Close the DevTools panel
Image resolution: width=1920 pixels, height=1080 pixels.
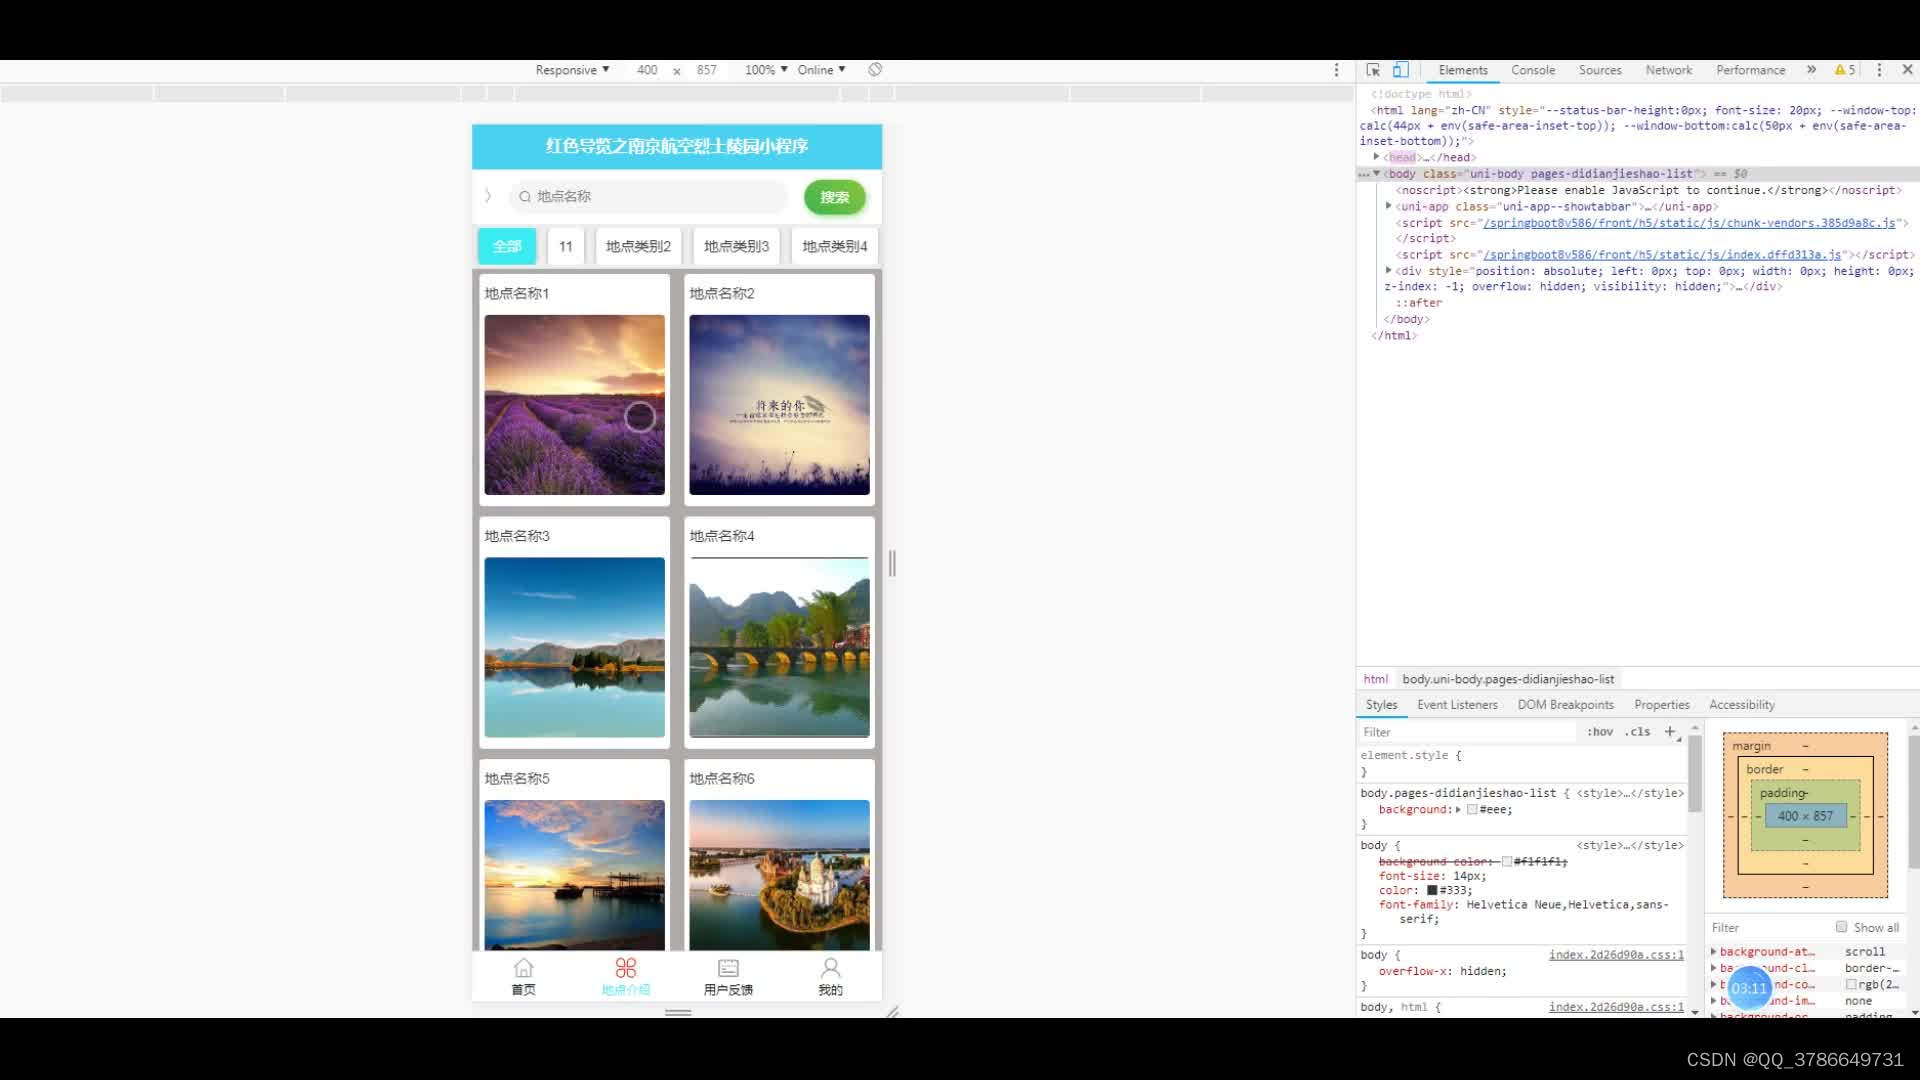tap(1907, 70)
